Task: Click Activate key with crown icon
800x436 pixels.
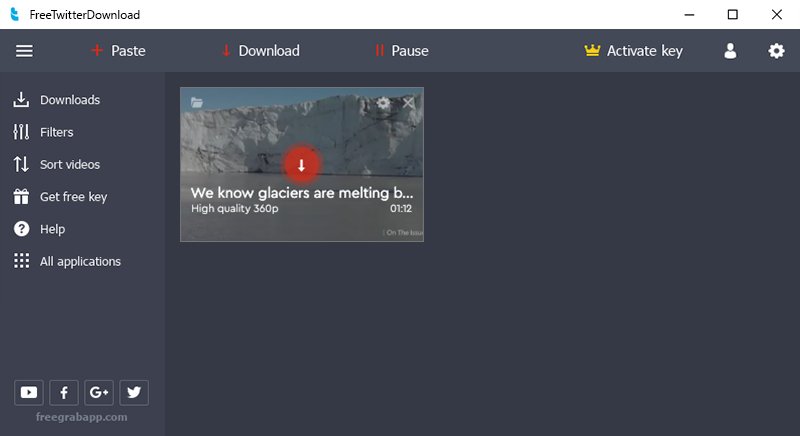Action: pos(634,51)
